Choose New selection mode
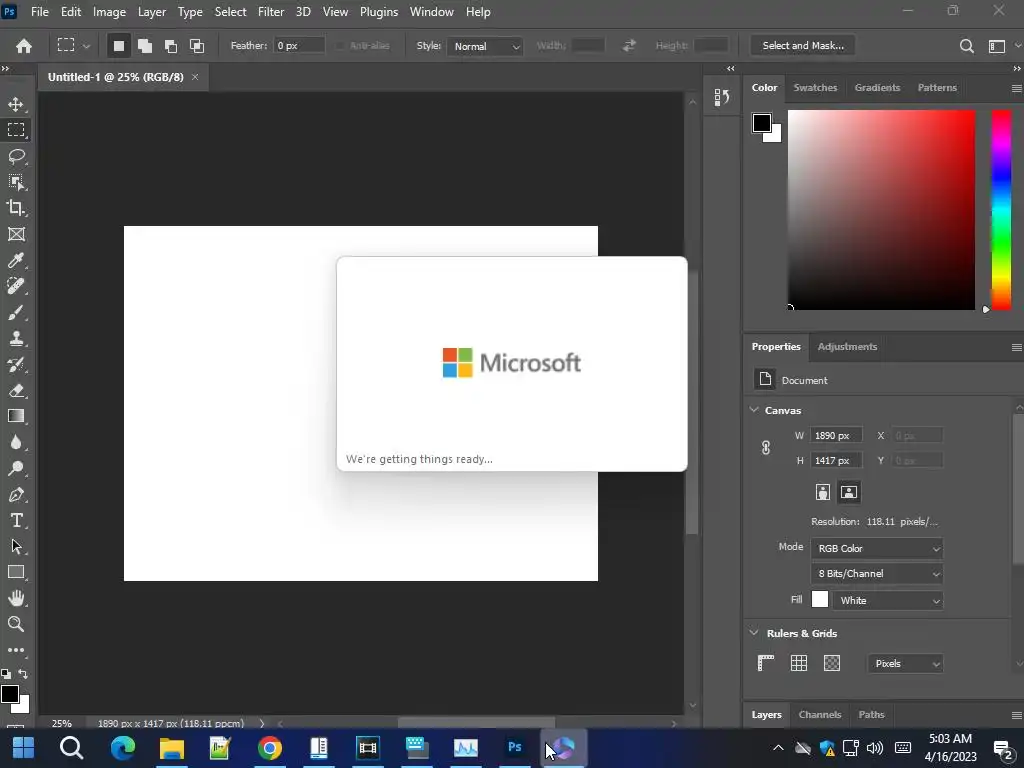The height and width of the screenshot is (768, 1024). [x=118, y=46]
